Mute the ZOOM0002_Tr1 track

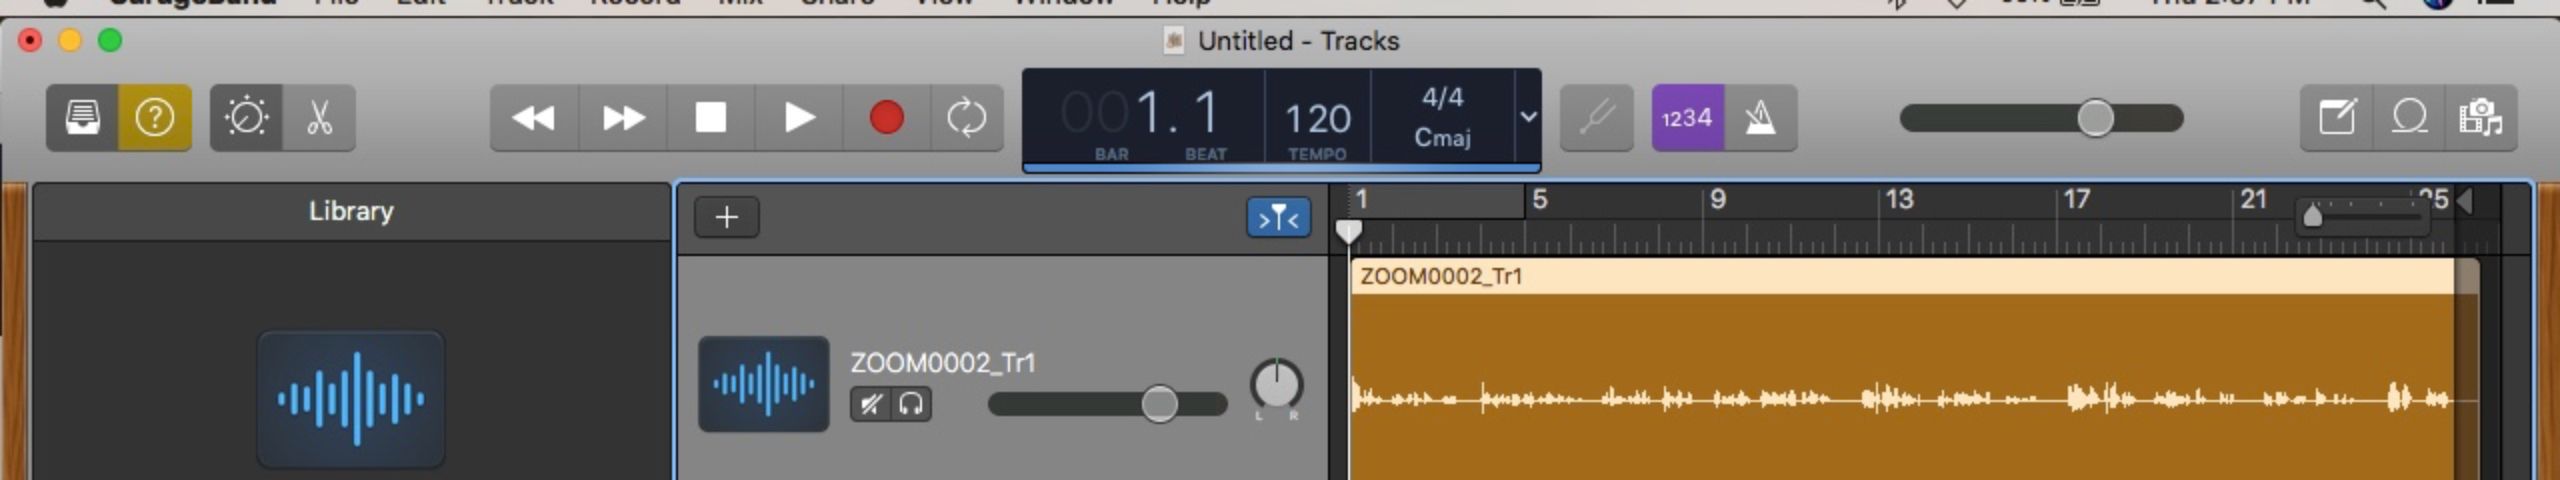click(871, 404)
